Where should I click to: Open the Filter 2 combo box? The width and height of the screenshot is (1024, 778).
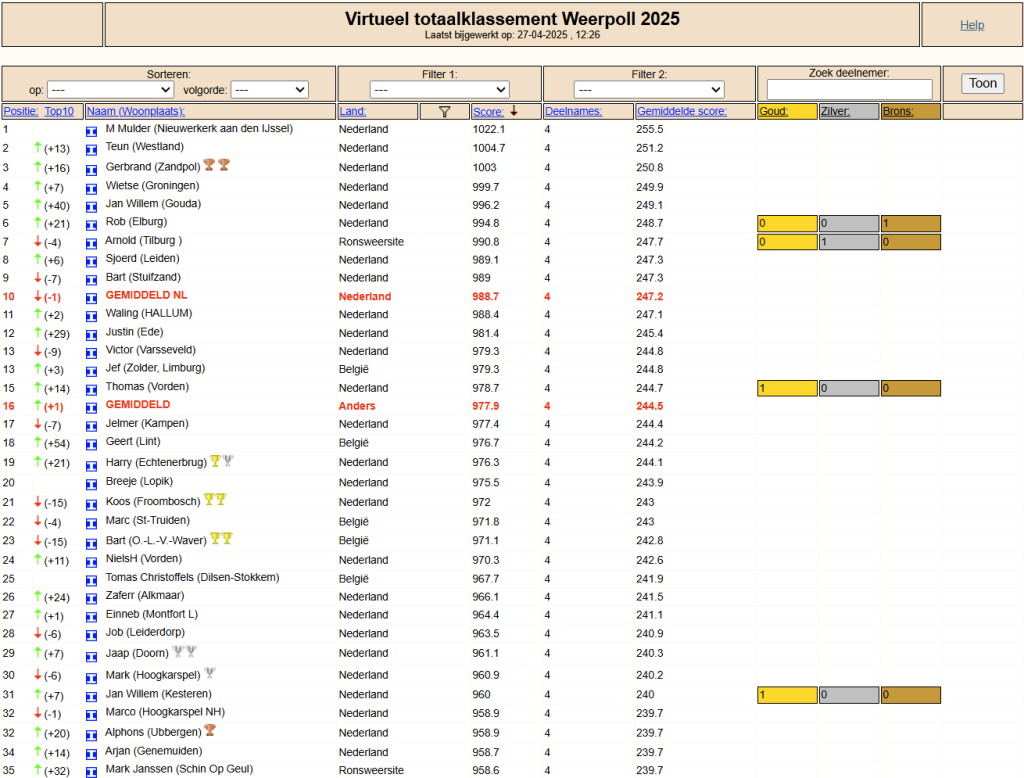(x=649, y=89)
